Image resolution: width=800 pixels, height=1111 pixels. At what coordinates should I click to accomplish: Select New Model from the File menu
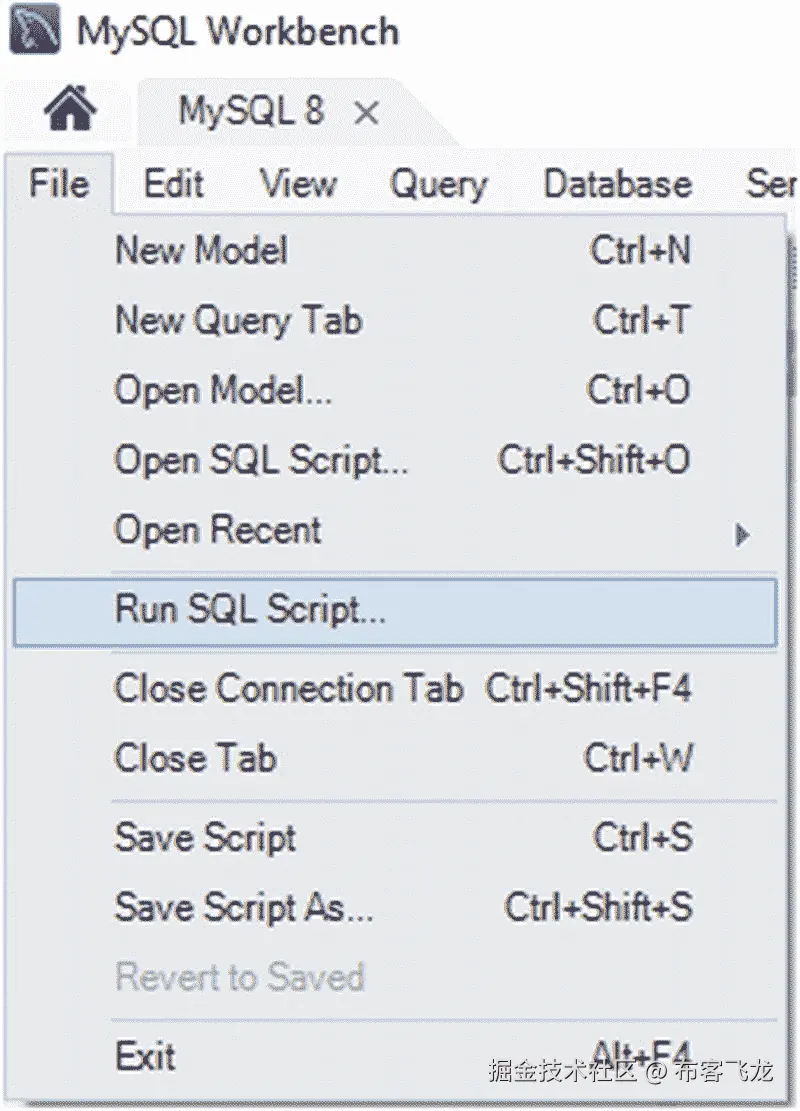click(x=200, y=252)
